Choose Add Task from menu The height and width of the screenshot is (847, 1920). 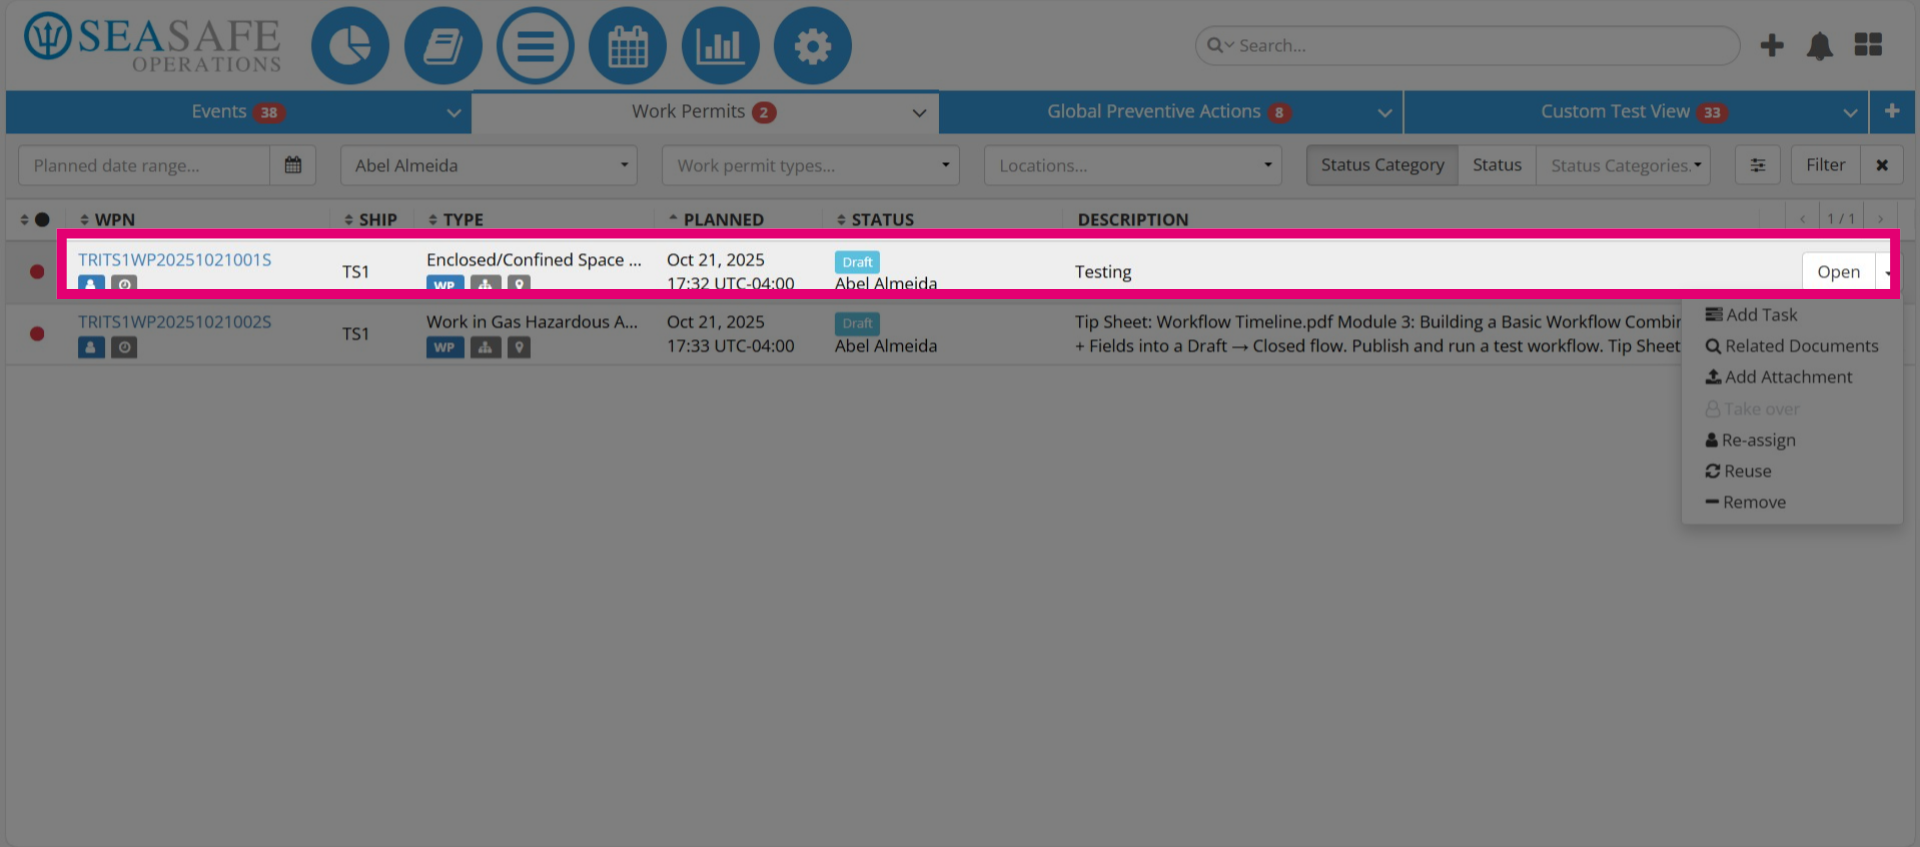[x=1751, y=315]
